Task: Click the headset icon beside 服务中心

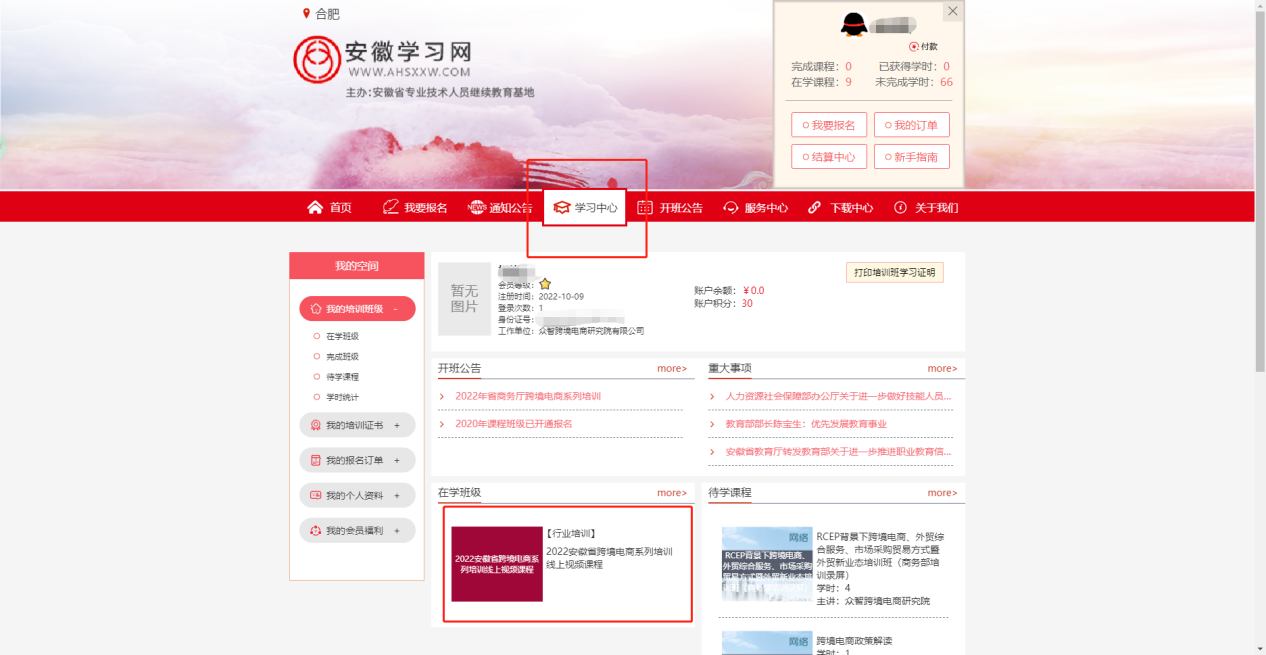Action: coord(731,208)
